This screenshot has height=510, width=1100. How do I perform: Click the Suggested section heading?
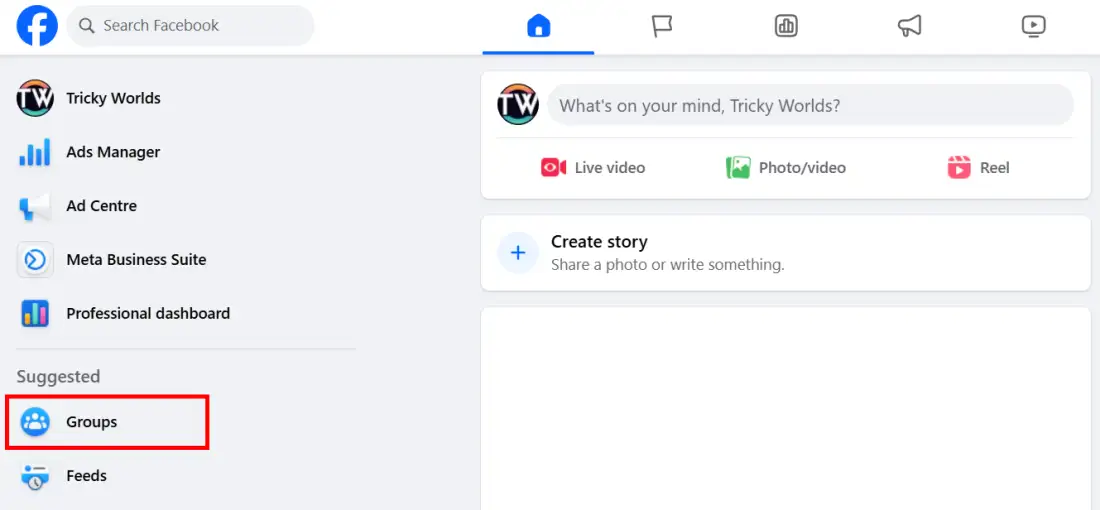point(58,377)
